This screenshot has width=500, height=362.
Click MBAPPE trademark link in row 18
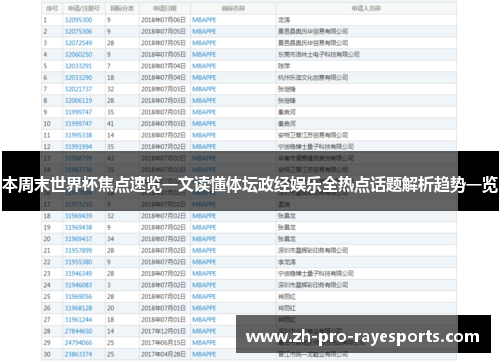[x=204, y=216]
